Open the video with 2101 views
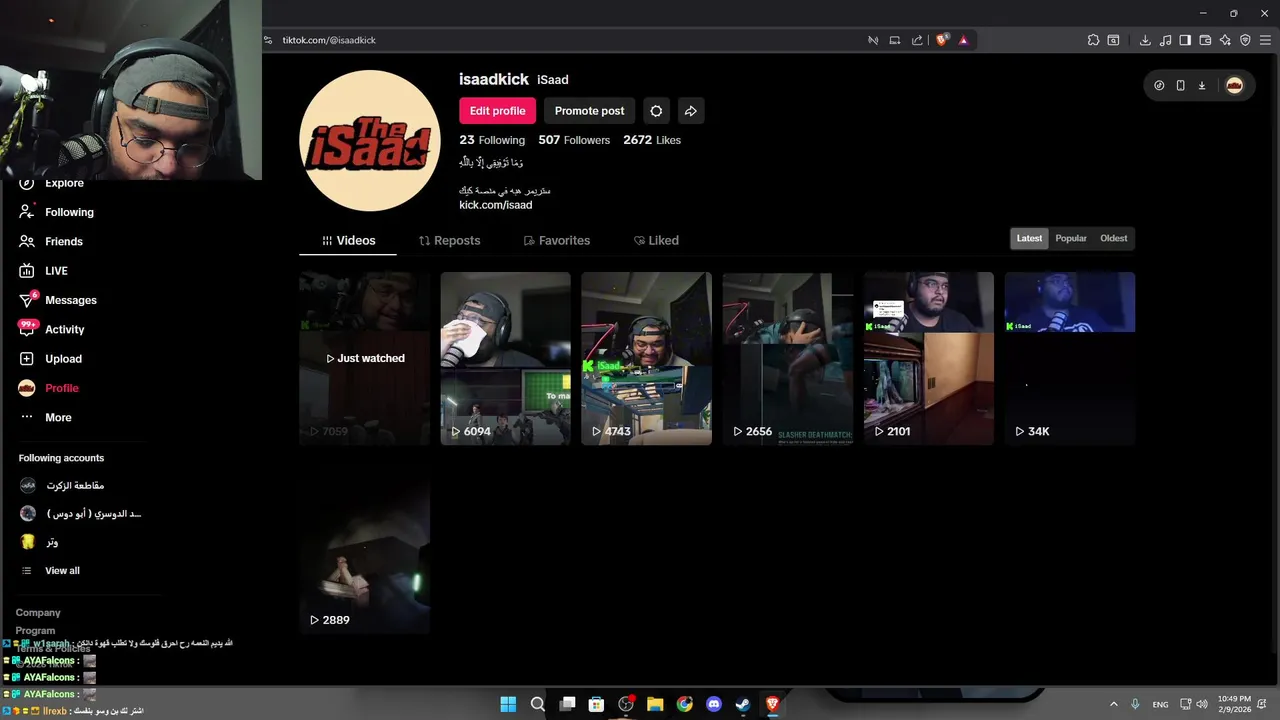This screenshot has height=720, width=1280. point(929,358)
